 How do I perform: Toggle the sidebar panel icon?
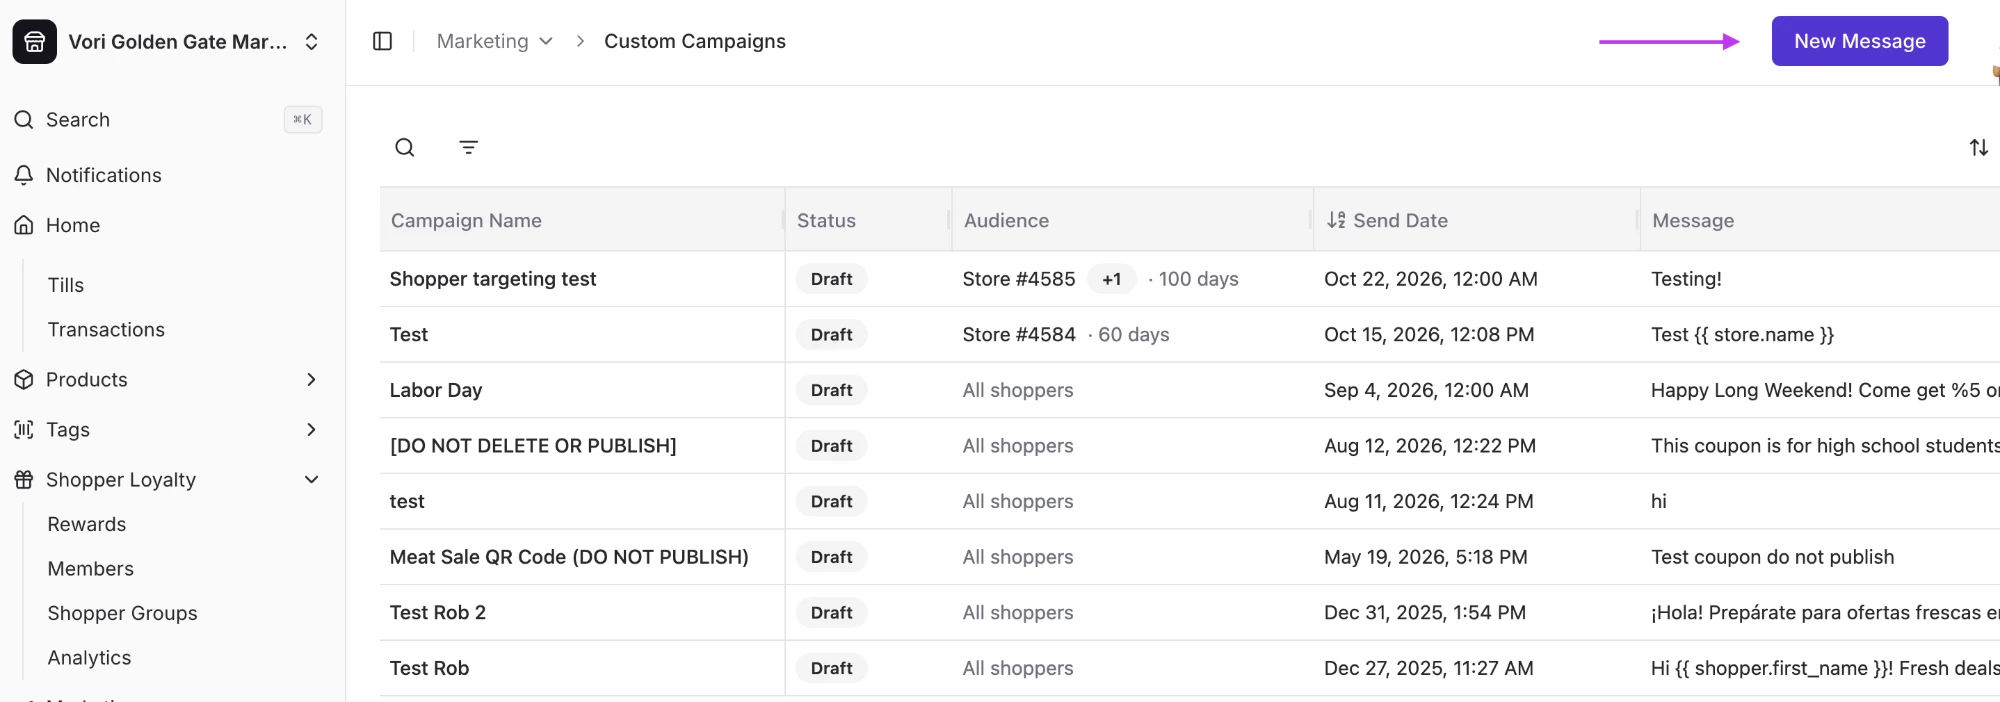pyautogui.click(x=382, y=41)
